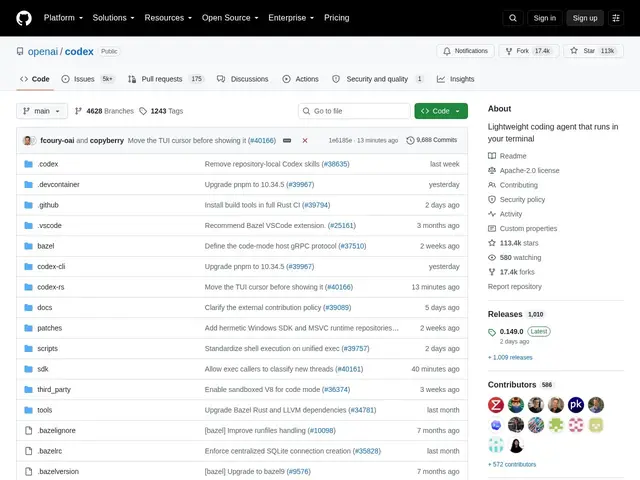The height and width of the screenshot is (480, 640).
Task: Click the bell Notifications button
Action: click(x=465, y=51)
